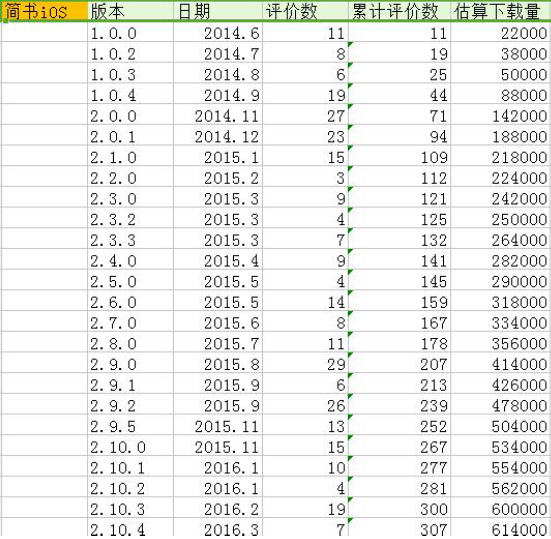The height and width of the screenshot is (539, 551).
Task: Select review count 29 for version 2.9.0
Action: point(305,364)
